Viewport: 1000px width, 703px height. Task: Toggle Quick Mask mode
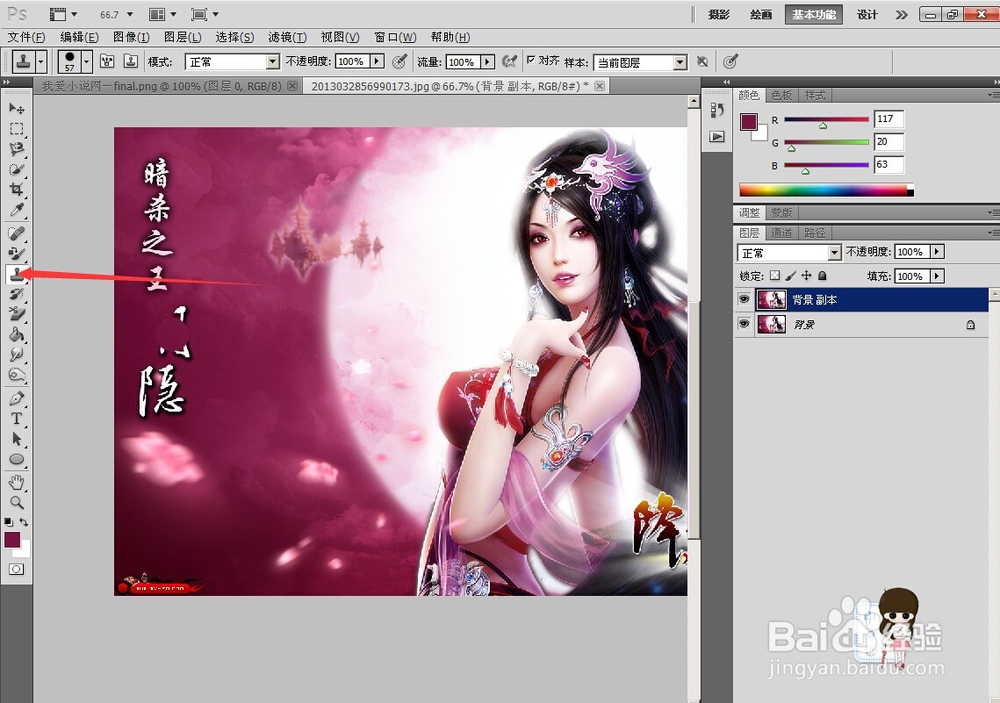[17, 569]
